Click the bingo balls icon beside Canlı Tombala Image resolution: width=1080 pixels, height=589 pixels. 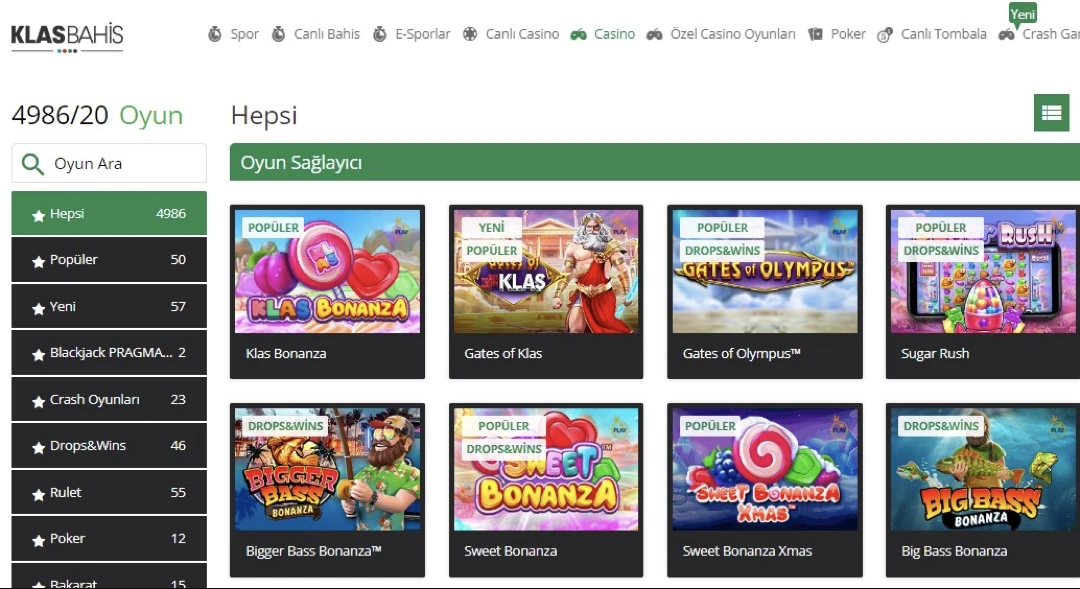[885, 34]
